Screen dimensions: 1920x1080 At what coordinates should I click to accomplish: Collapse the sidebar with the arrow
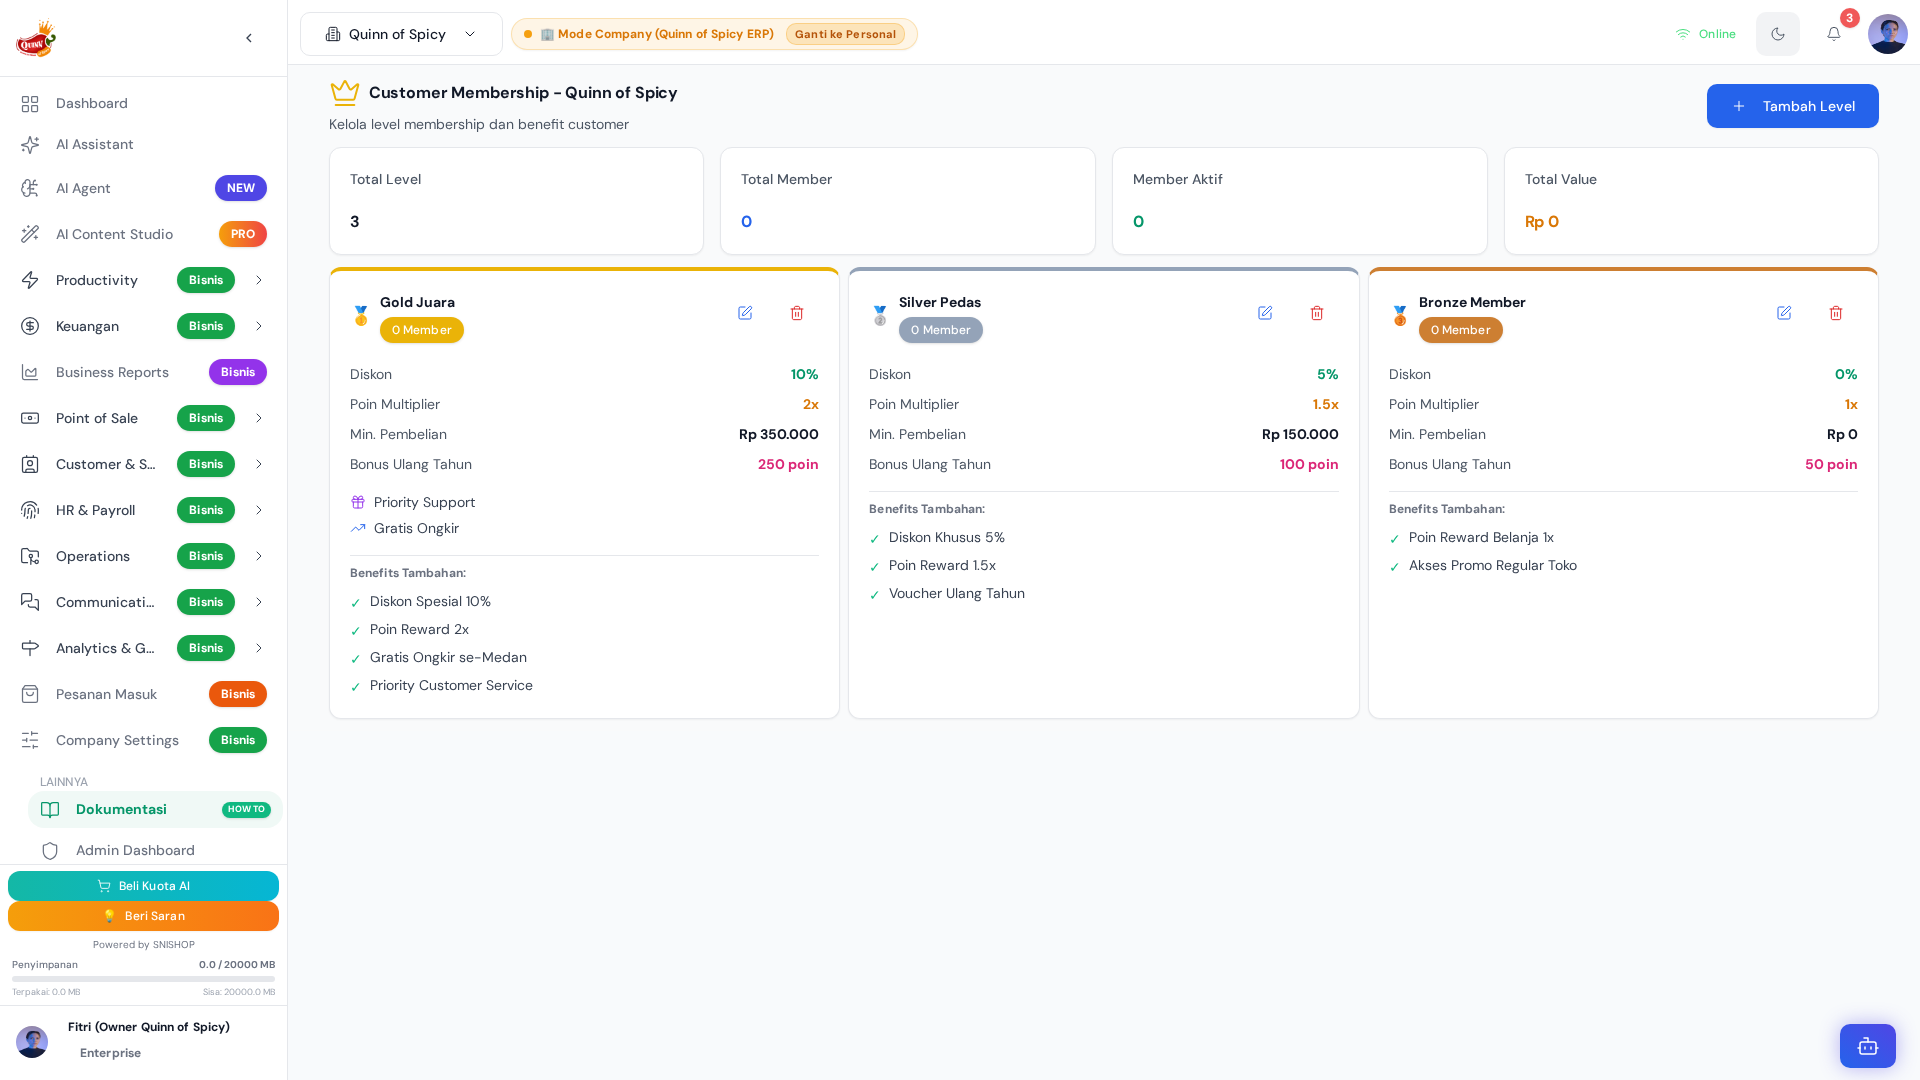249,38
